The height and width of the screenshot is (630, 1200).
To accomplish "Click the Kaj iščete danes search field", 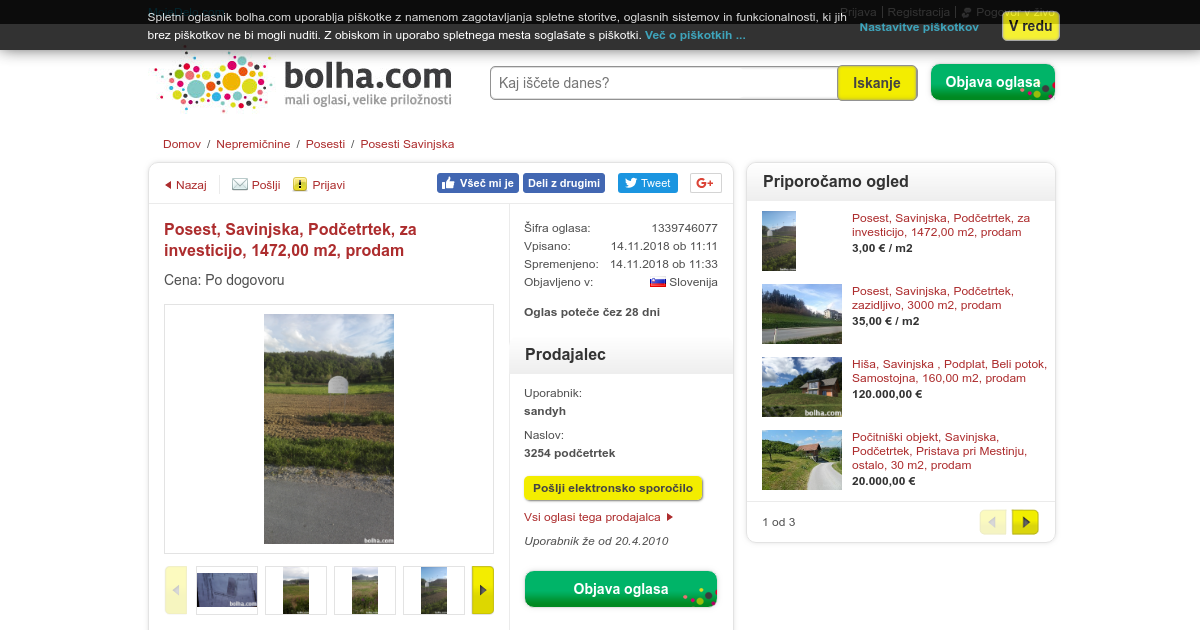I will 664,83.
